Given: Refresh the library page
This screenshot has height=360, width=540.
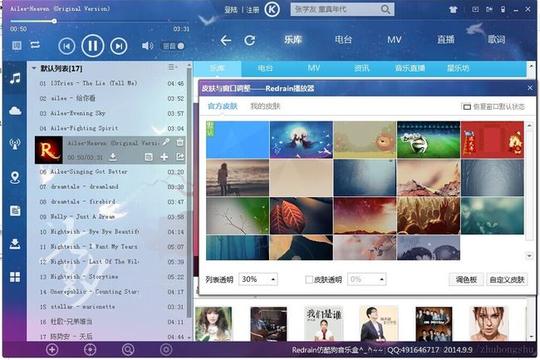Looking at the screenshot, I should point(250,41).
